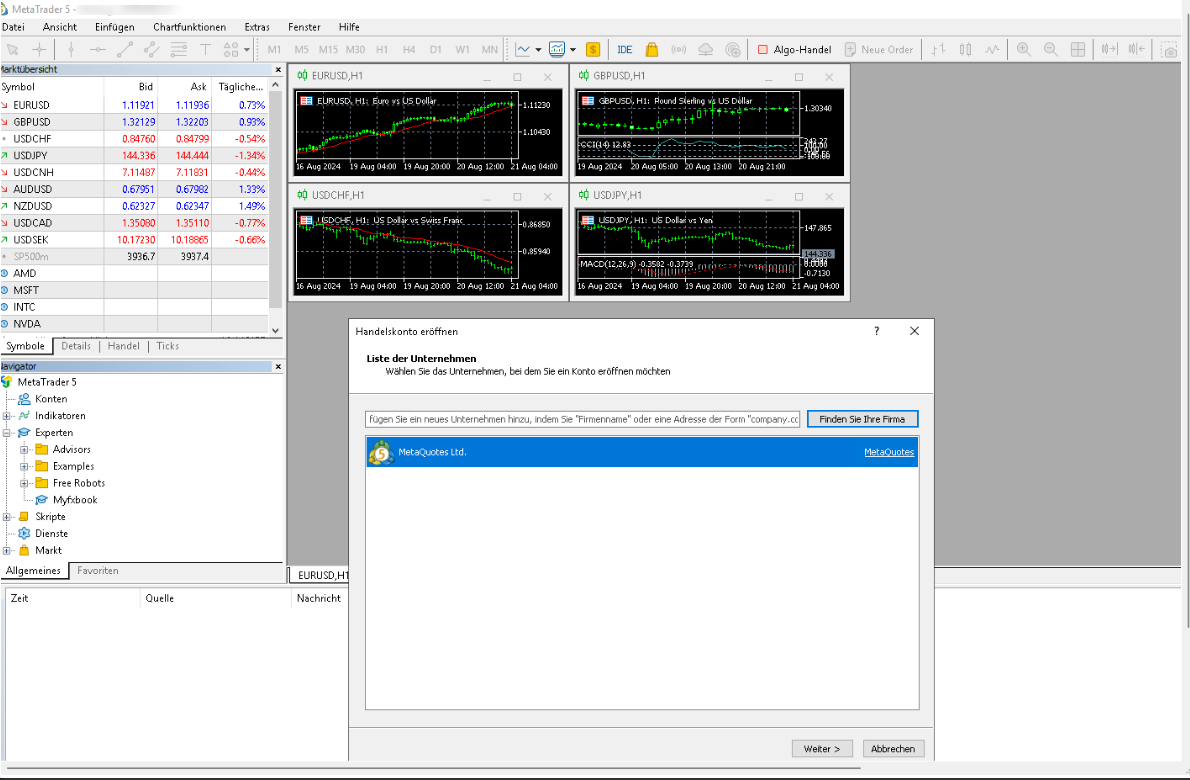The height and width of the screenshot is (780, 1190).
Task: Zoom in on the chart
Action: coord(1023,48)
